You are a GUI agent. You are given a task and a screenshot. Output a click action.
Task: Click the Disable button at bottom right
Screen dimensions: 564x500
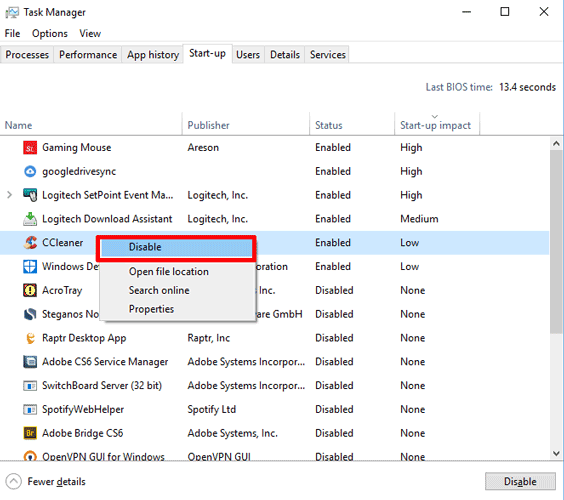[x=520, y=481]
